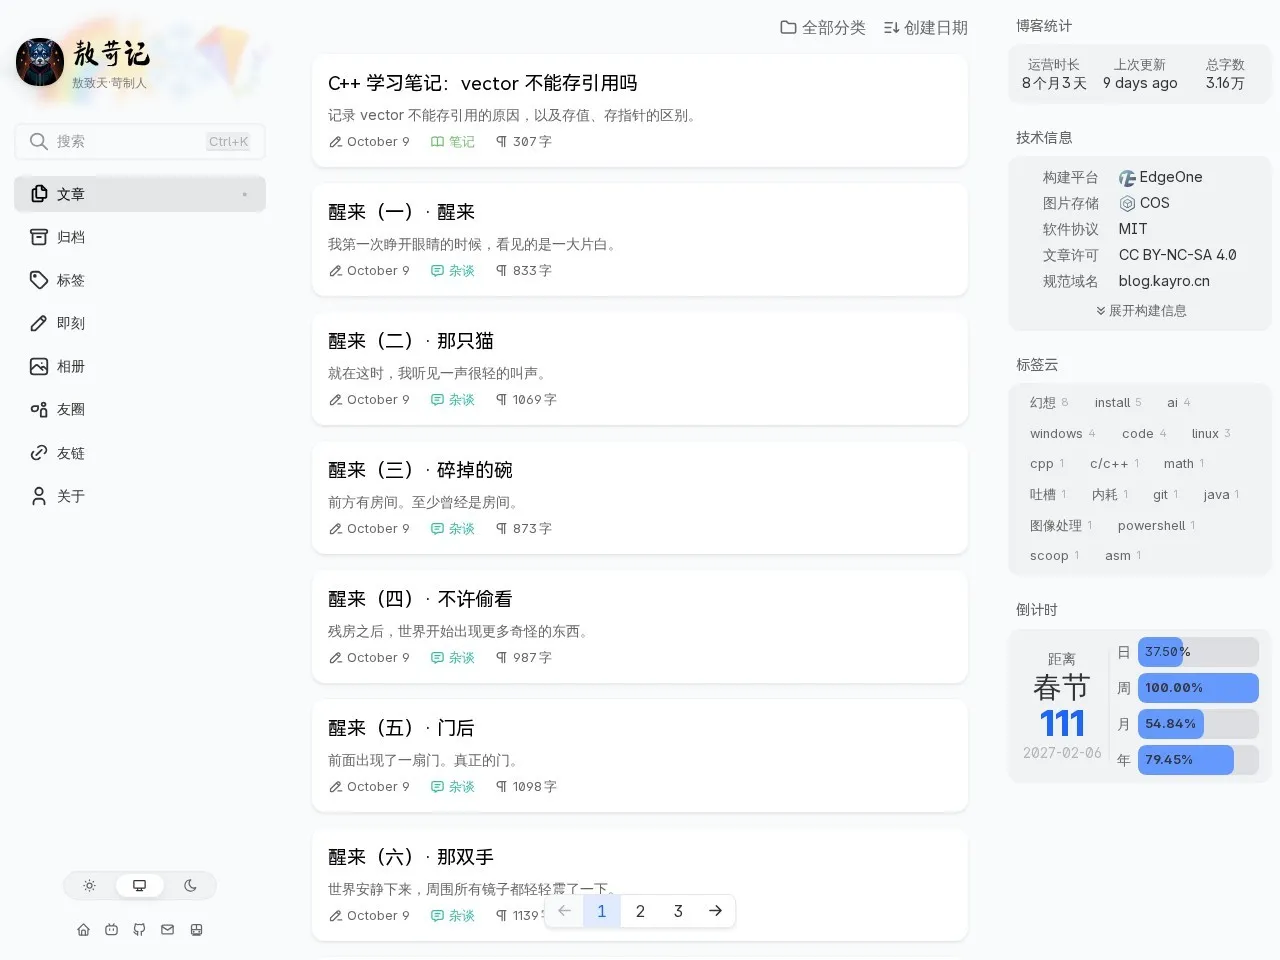This screenshot has height=960, width=1280.
Task: Go to next page with right arrow
Action: point(715,911)
